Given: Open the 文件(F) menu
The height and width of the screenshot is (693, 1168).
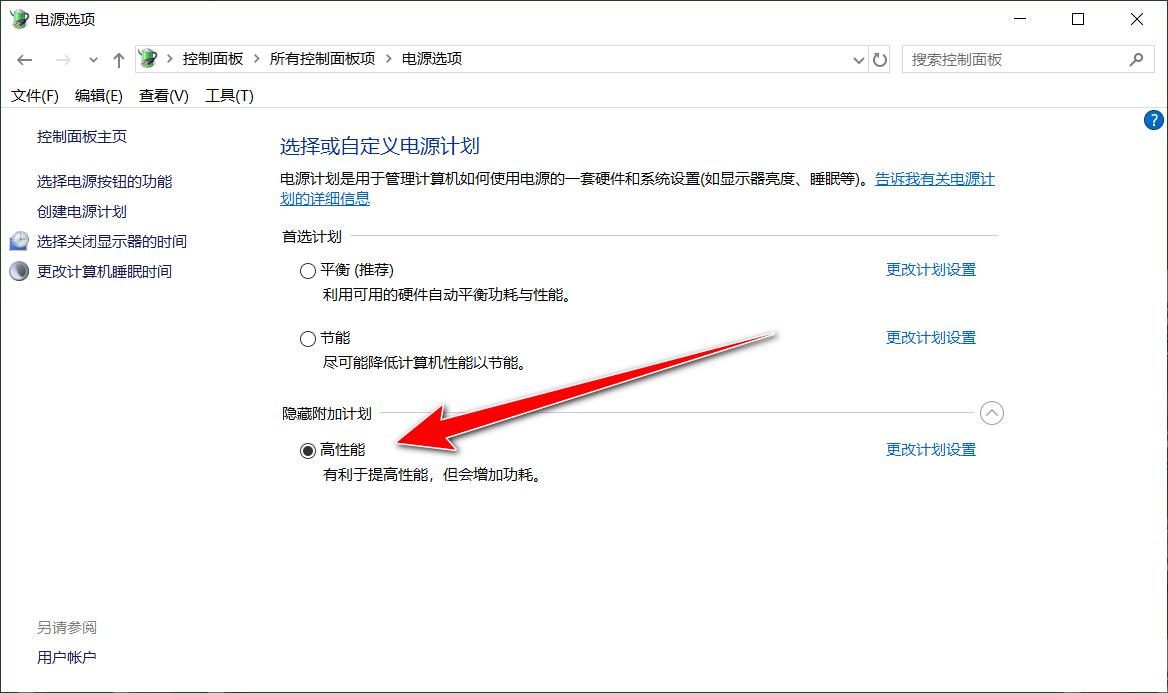Looking at the screenshot, I should pos(33,95).
